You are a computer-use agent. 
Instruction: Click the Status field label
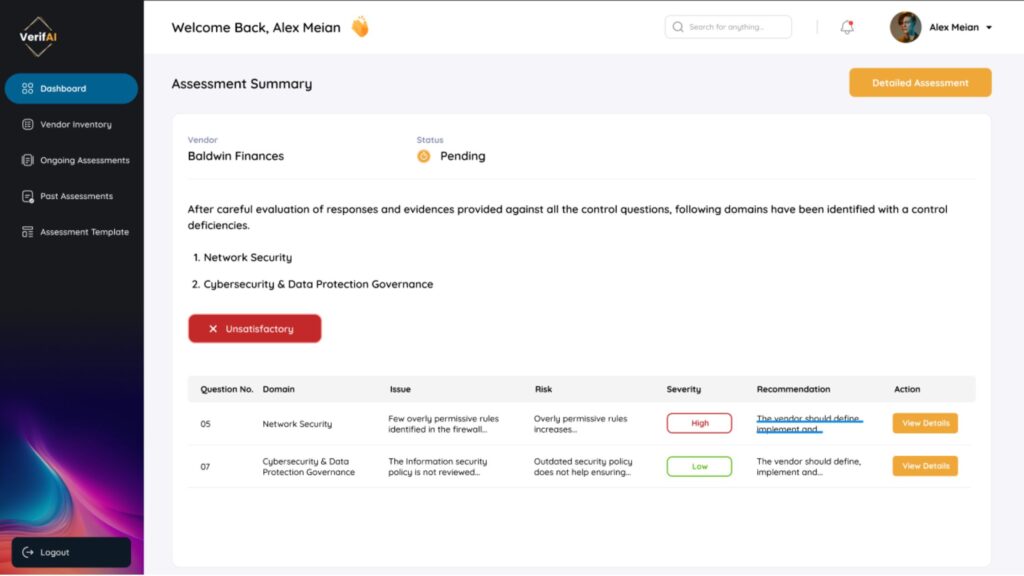tap(430, 140)
